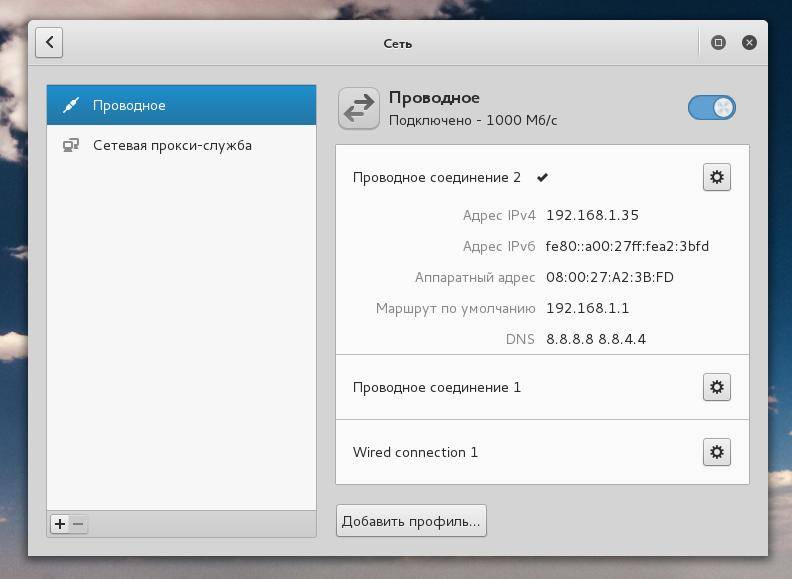This screenshot has width=792, height=579.
Task: Click the Сеть window title
Action: click(398, 44)
